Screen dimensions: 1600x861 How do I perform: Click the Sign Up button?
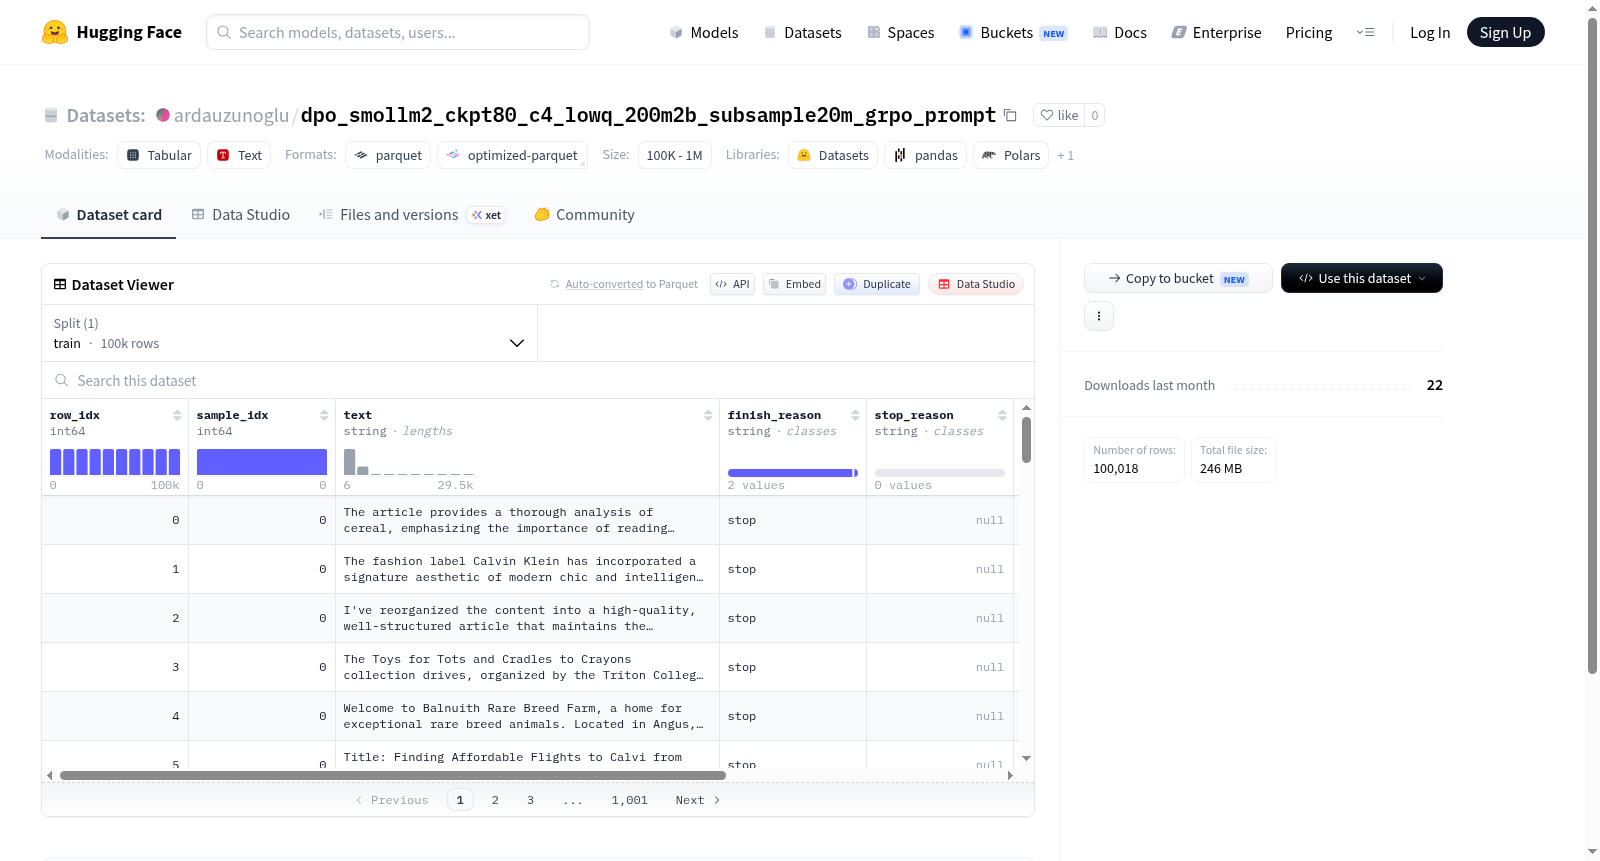pos(1505,33)
